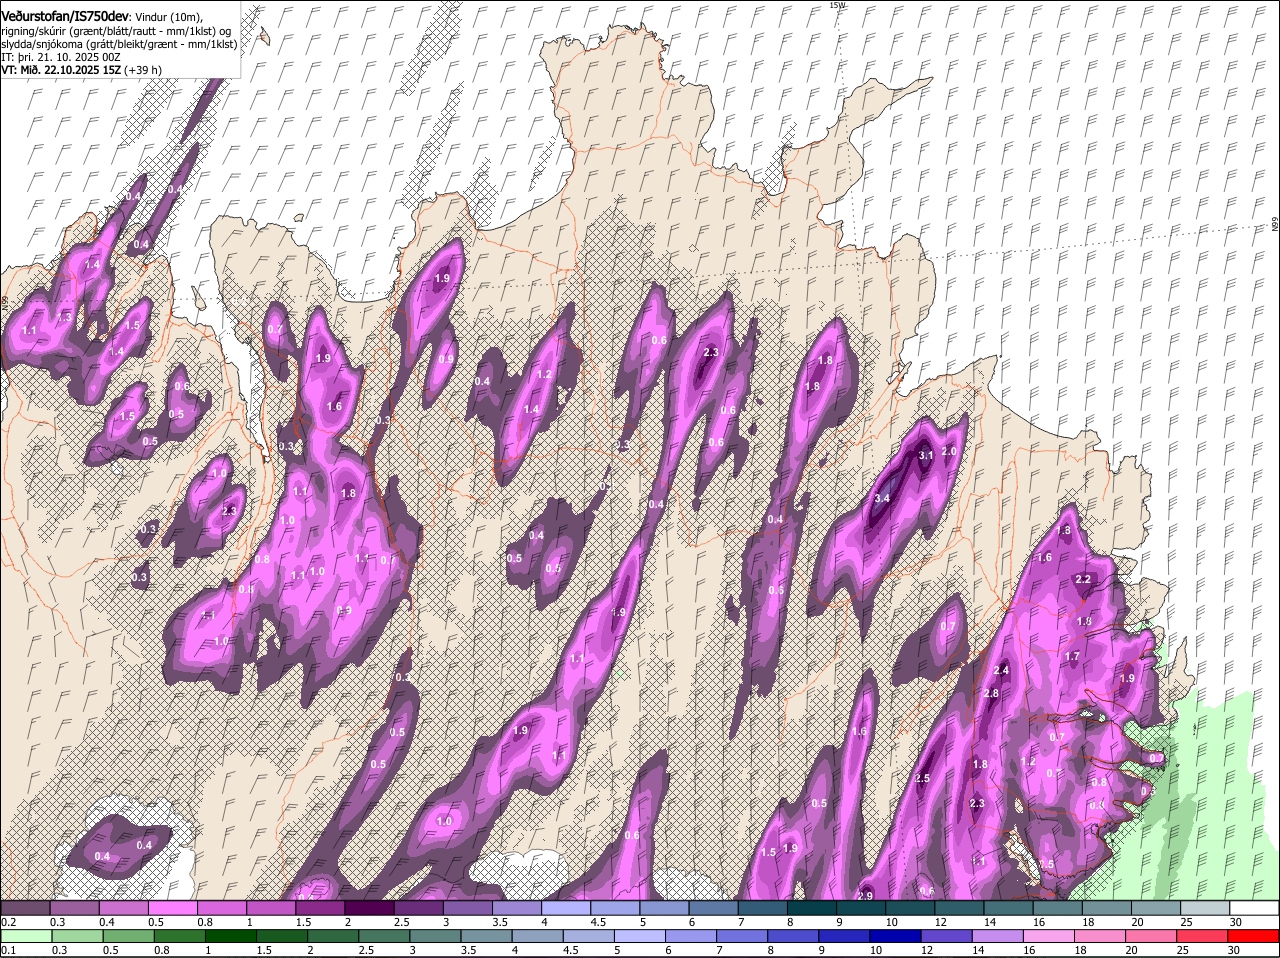Click the 15W longitude label at top

[x=837, y=5]
